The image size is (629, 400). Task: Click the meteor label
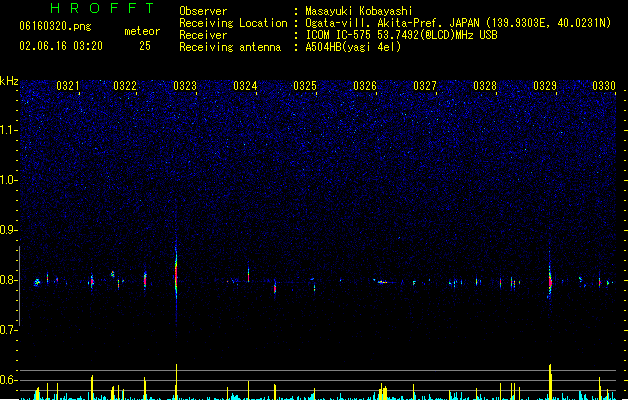[142, 31]
